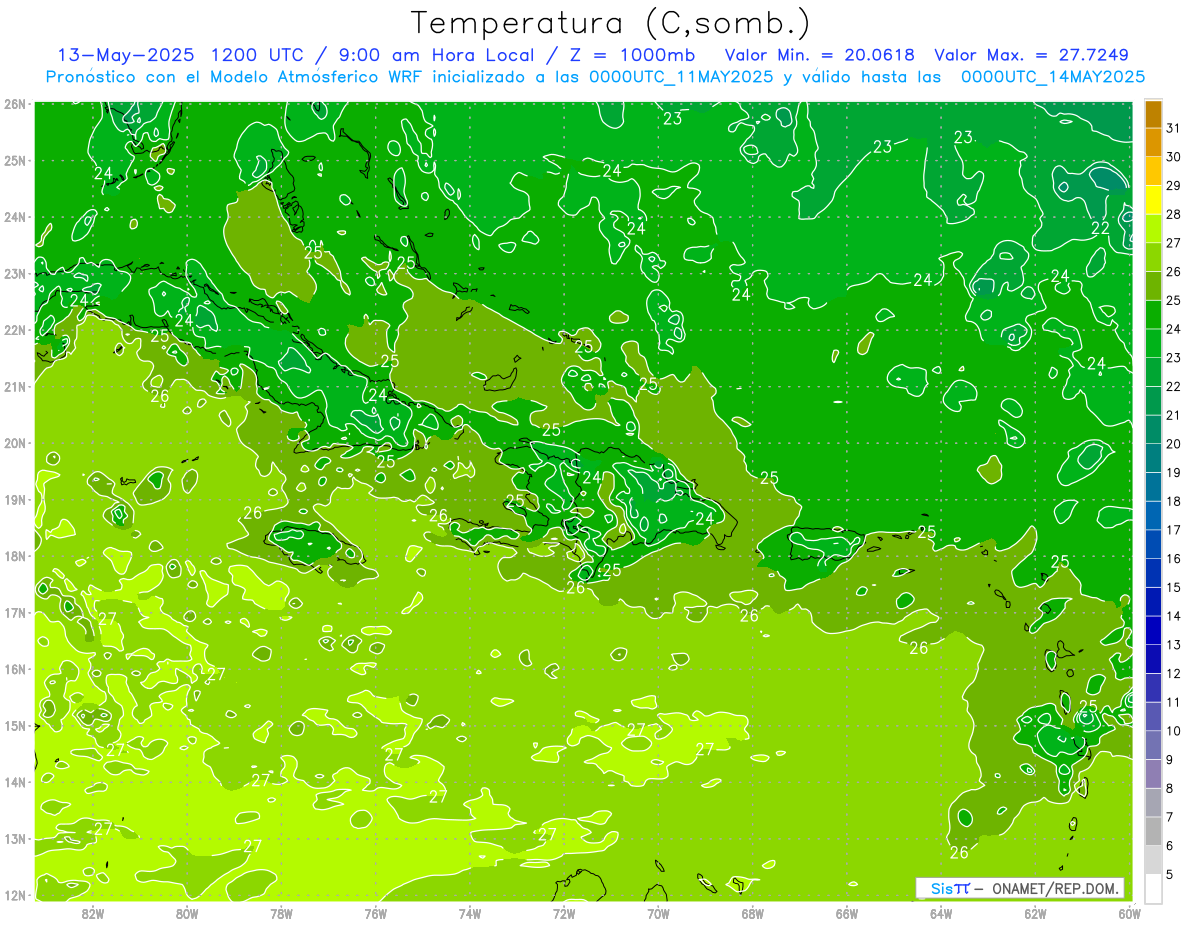Click the 23N latitude axis label
The image size is (1200, 927).
(x=14, y=274)
